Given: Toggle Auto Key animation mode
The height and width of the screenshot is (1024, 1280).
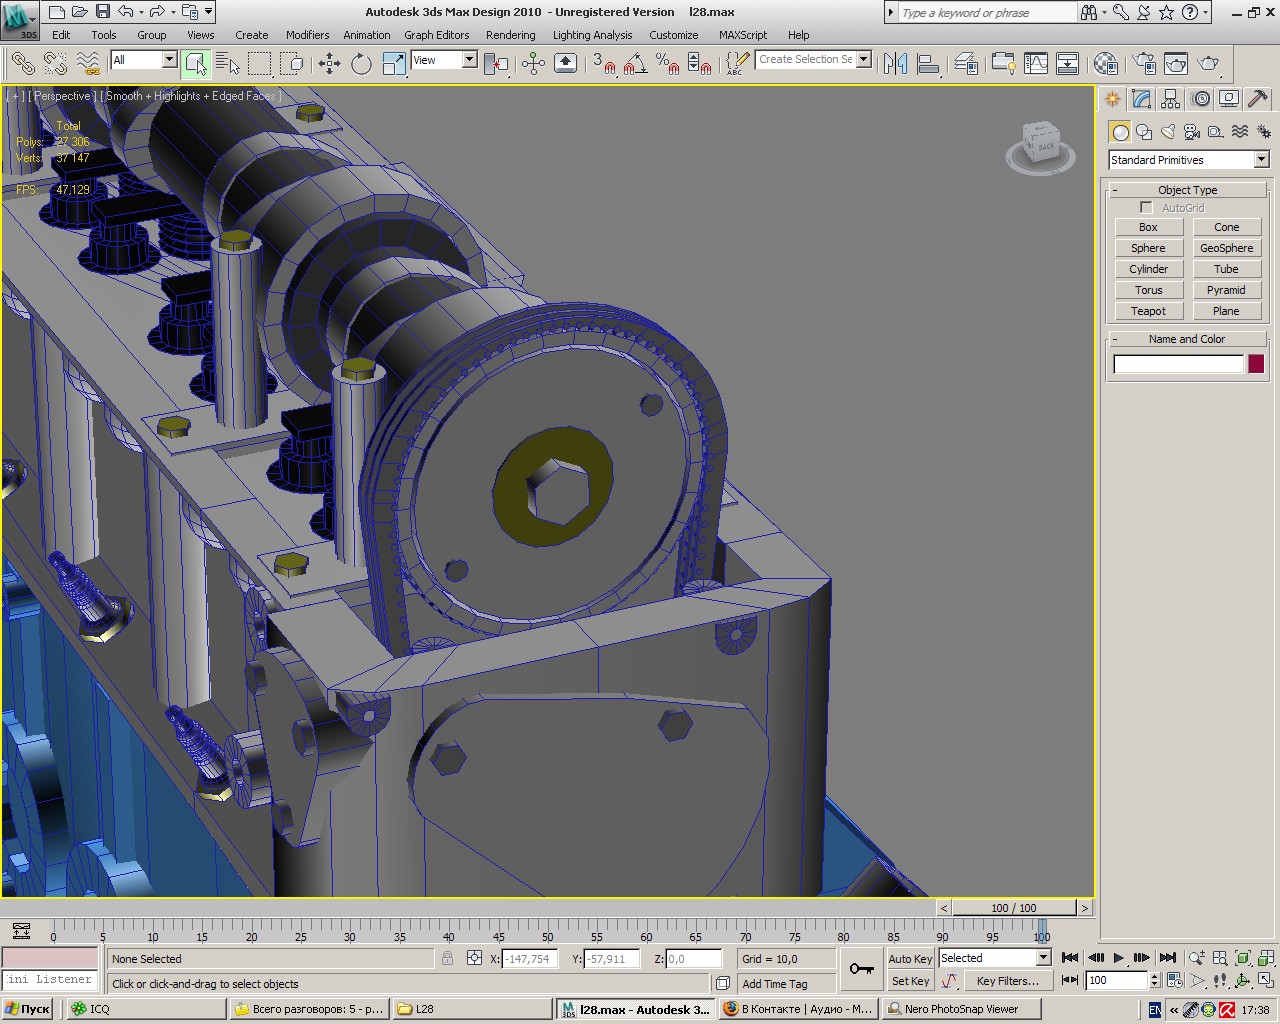Looking at the screenshot, I should (x=909, y=958).
